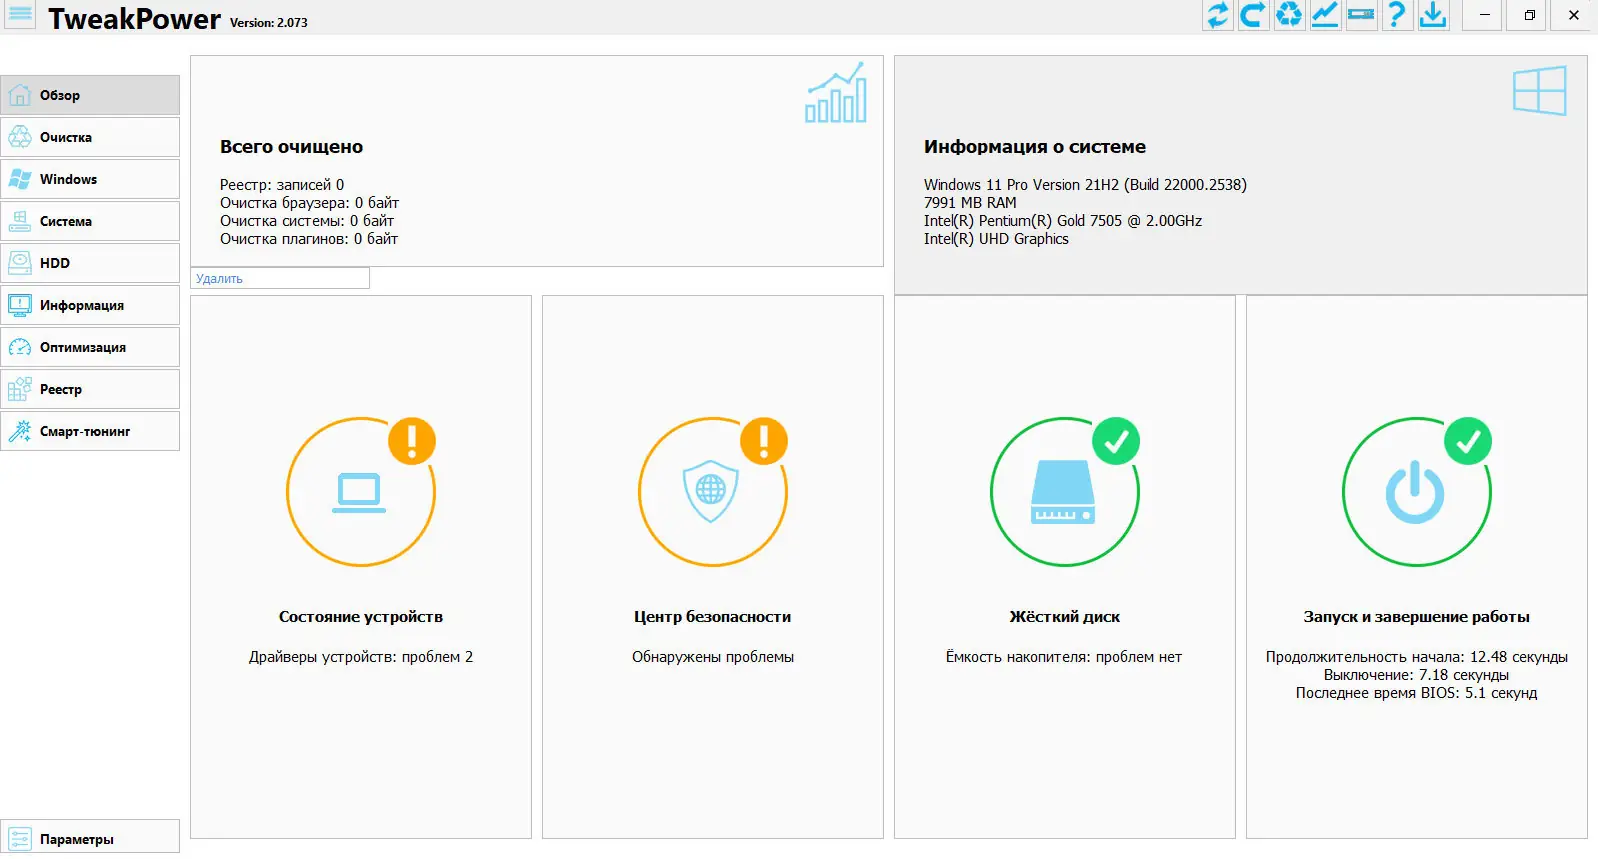Open Запуск и завершение работы card title

click(x=1416, y=617)
